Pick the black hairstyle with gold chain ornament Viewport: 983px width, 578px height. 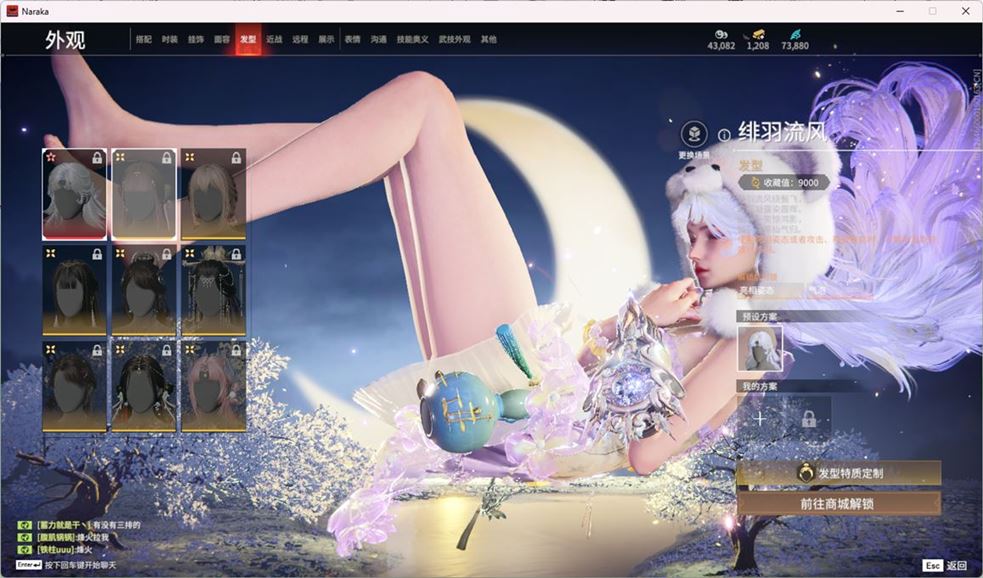pos(144,387)
